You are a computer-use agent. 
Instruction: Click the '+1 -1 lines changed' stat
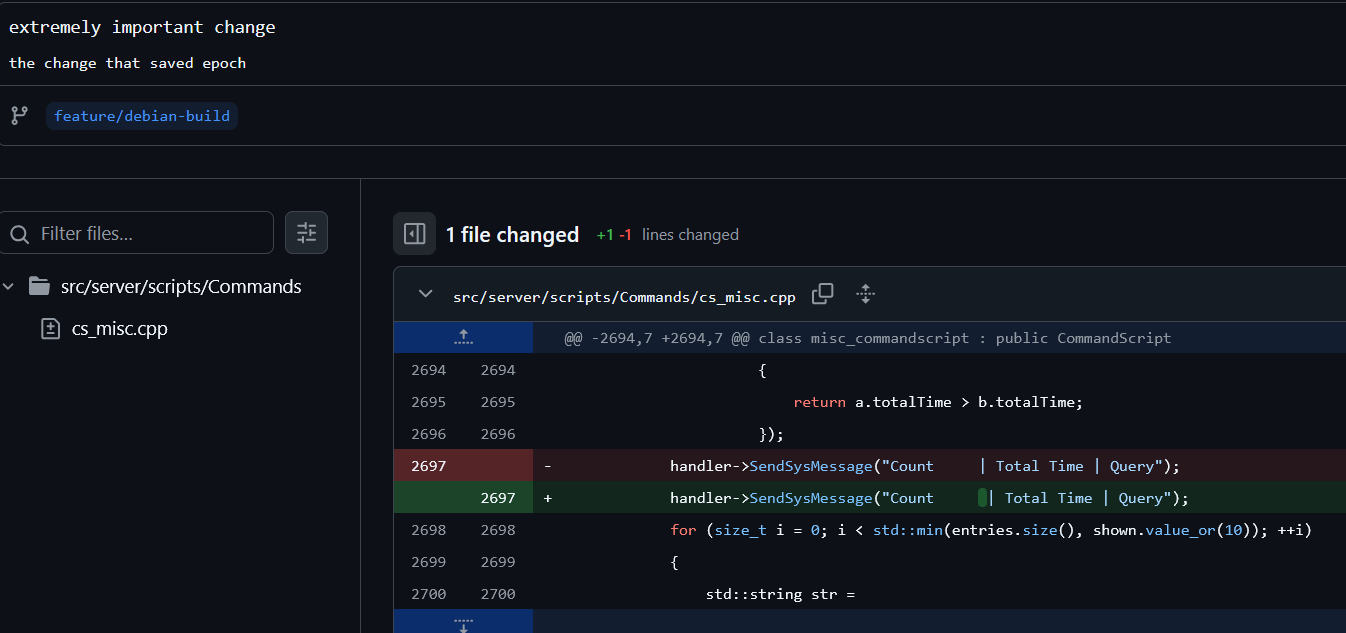[x=667, y=235]
